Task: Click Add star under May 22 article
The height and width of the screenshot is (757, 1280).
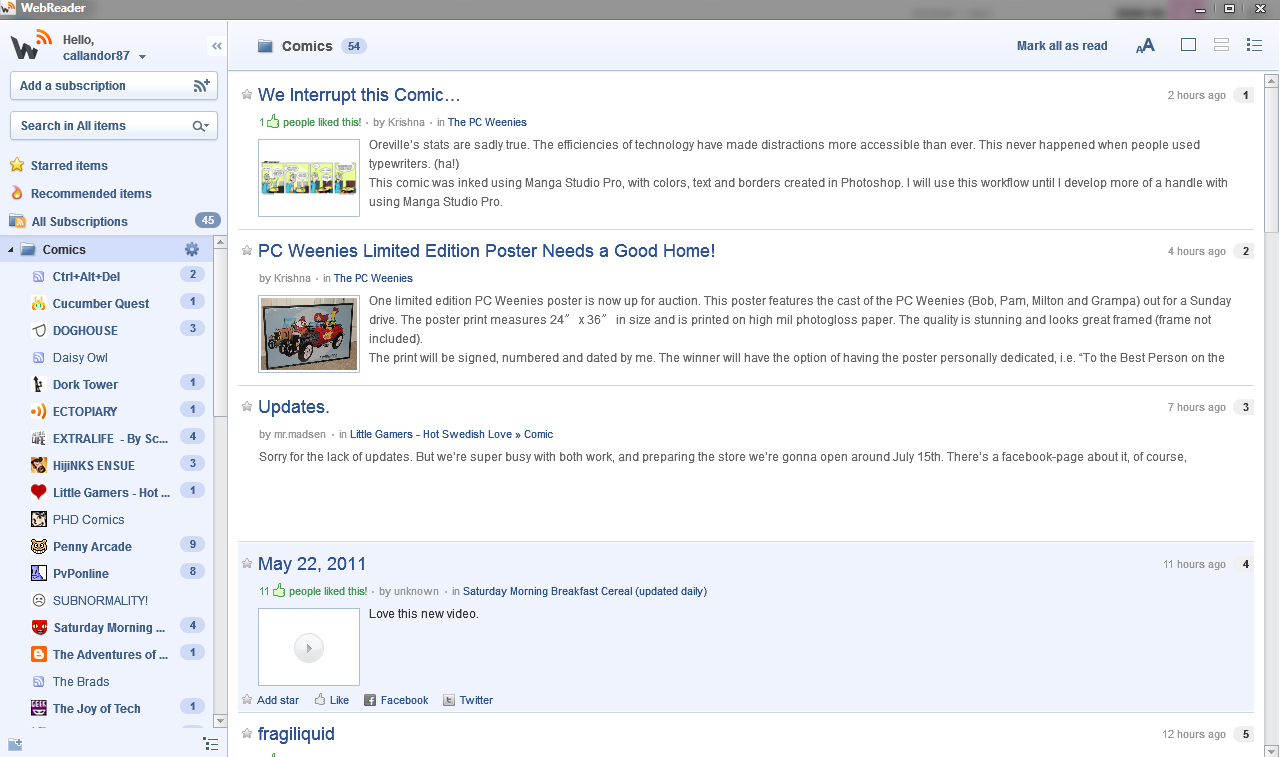Action: pos(270,700)
